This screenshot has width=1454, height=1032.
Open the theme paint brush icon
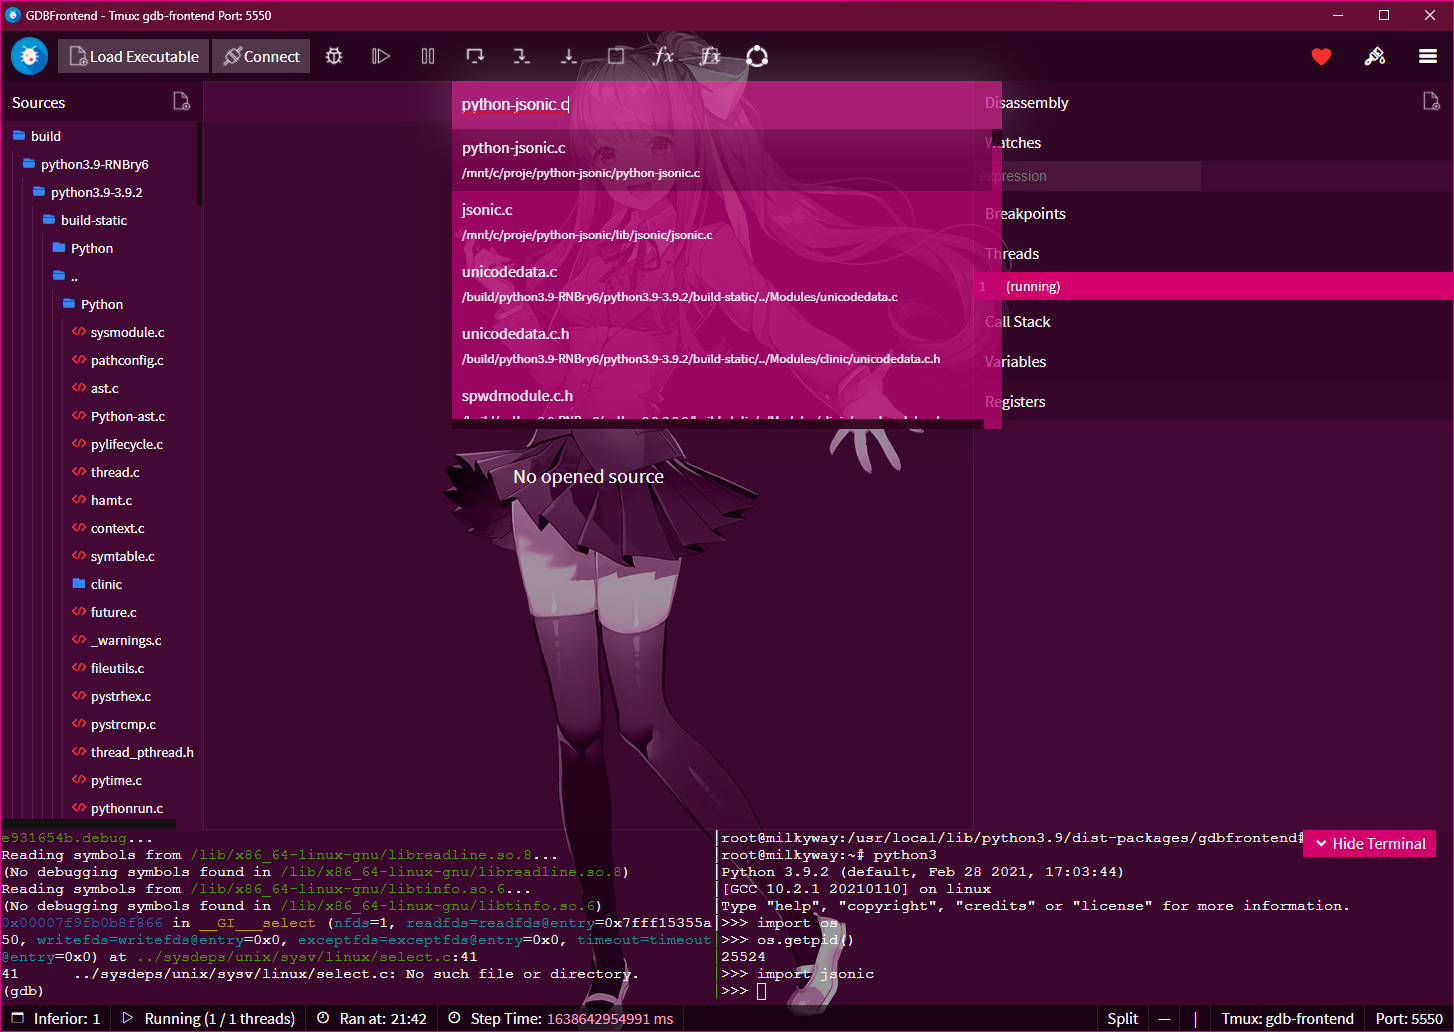(x=1375, y=57)
